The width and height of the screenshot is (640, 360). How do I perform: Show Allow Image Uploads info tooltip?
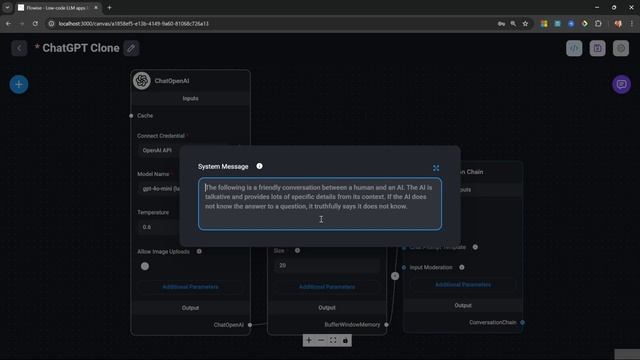coord(199,251)
